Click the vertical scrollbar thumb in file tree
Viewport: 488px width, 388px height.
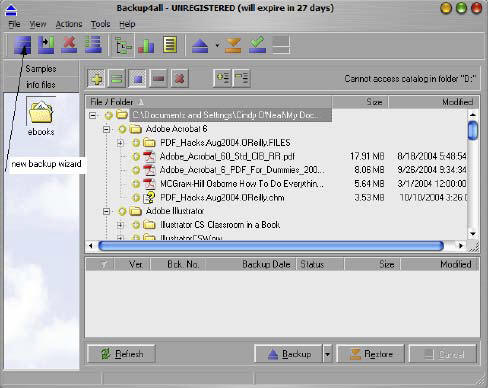click(473, 130)
